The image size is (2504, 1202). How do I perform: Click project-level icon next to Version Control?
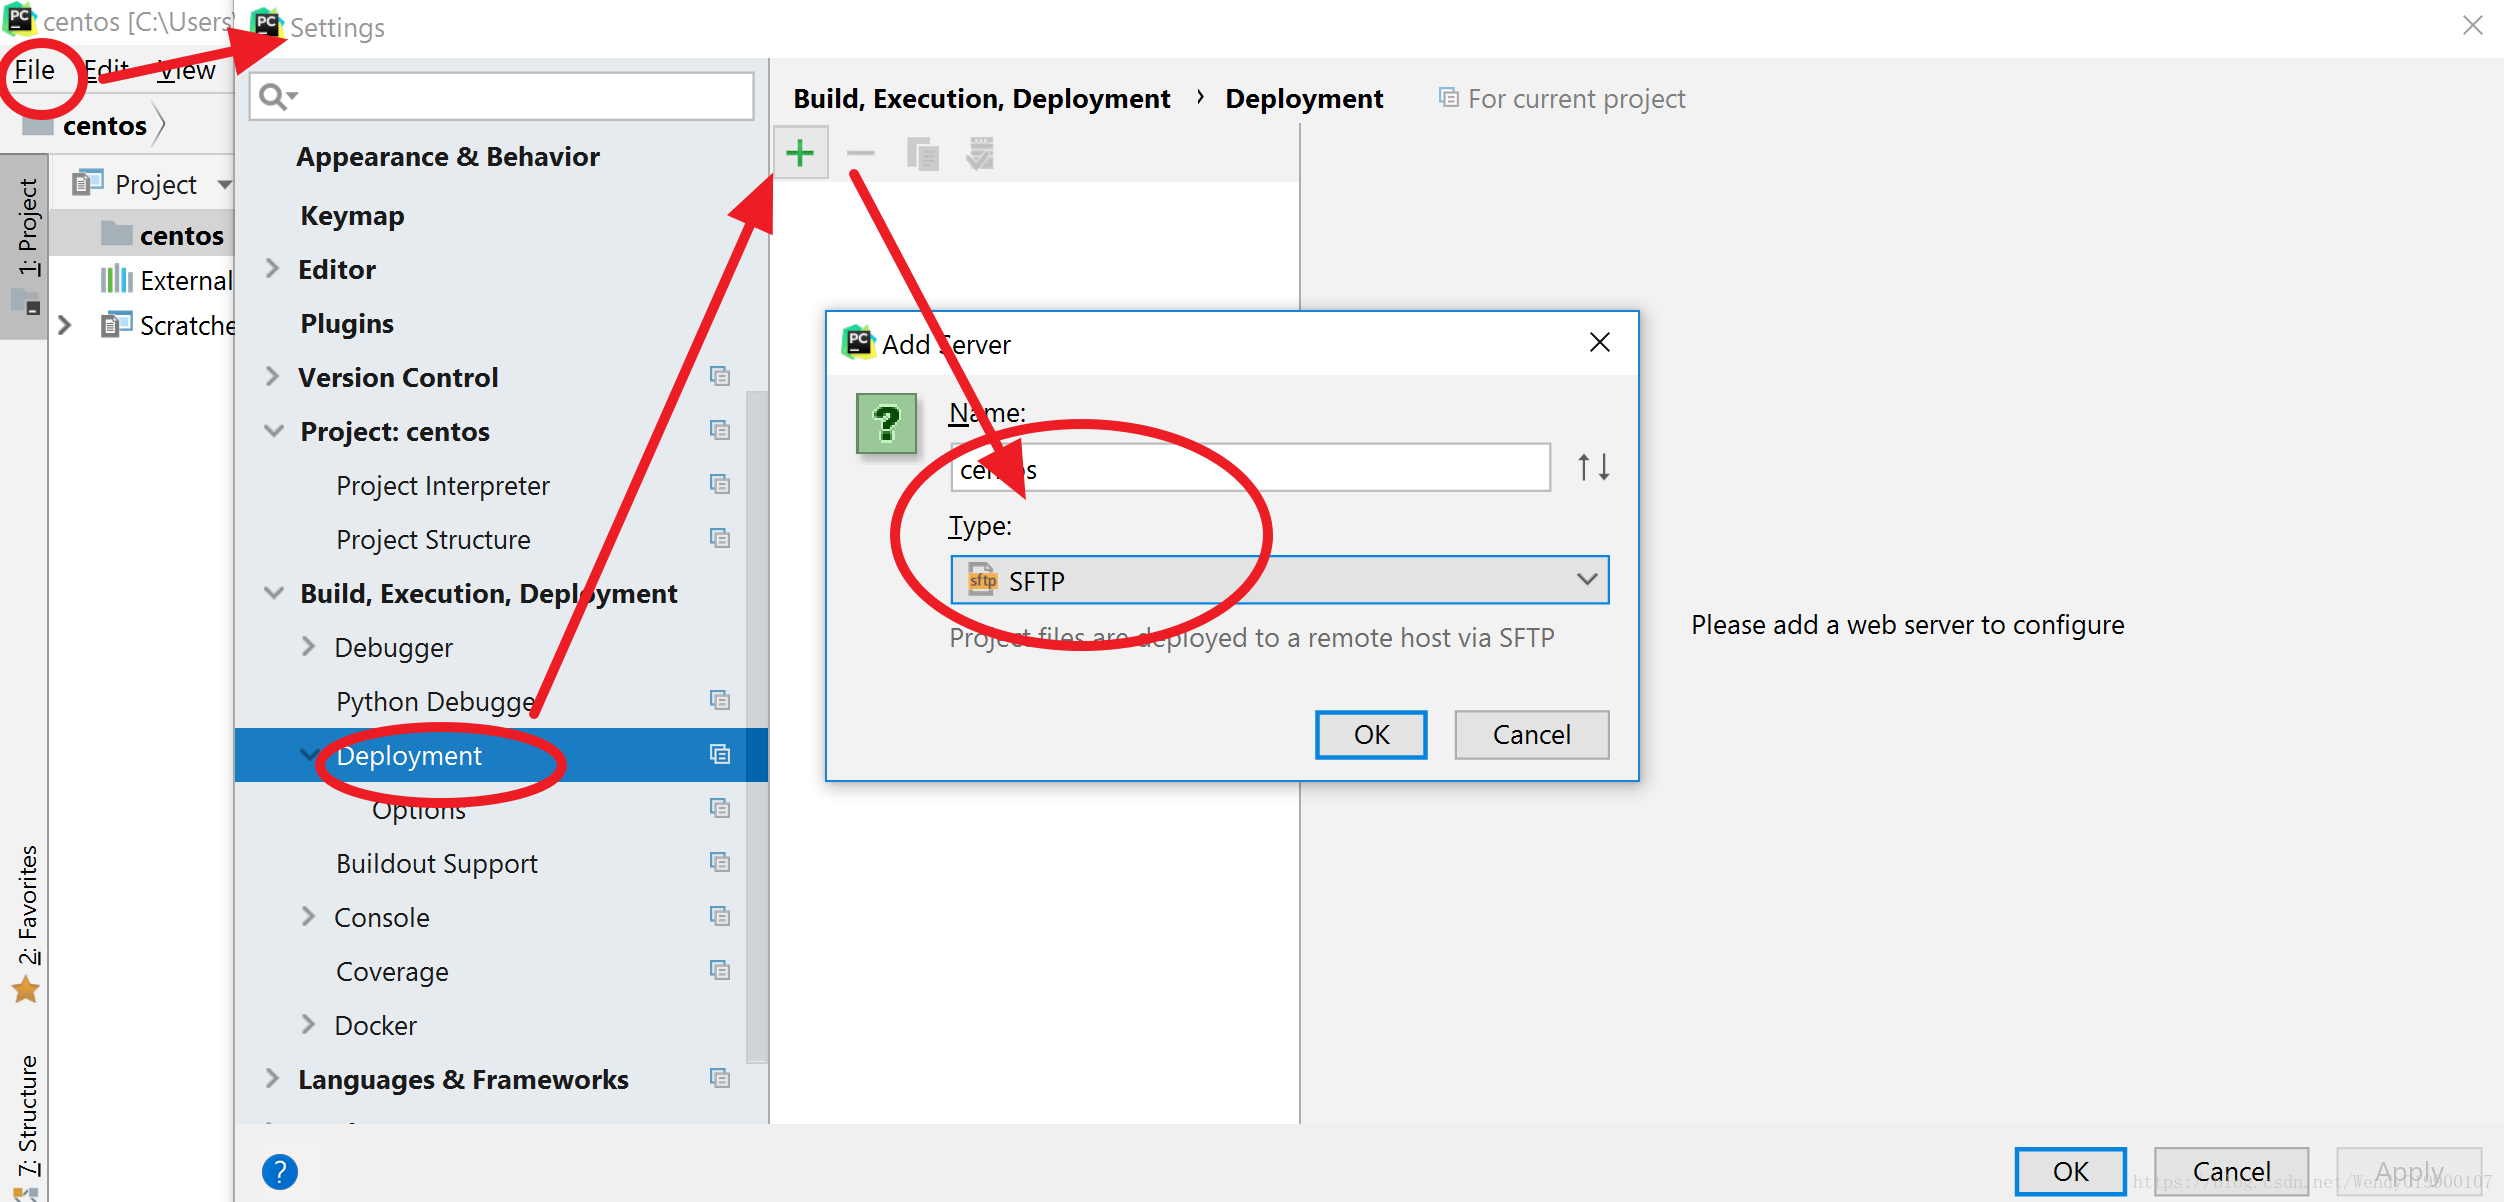point(719,377)
